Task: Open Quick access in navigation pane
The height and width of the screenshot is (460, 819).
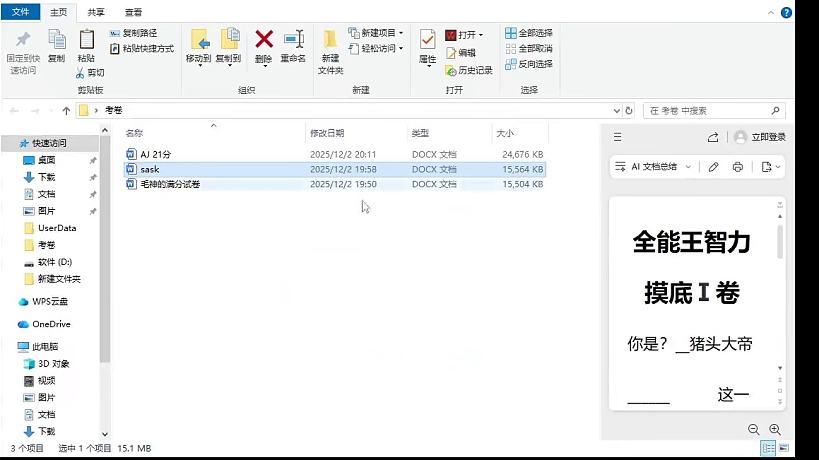Action: 49,143
